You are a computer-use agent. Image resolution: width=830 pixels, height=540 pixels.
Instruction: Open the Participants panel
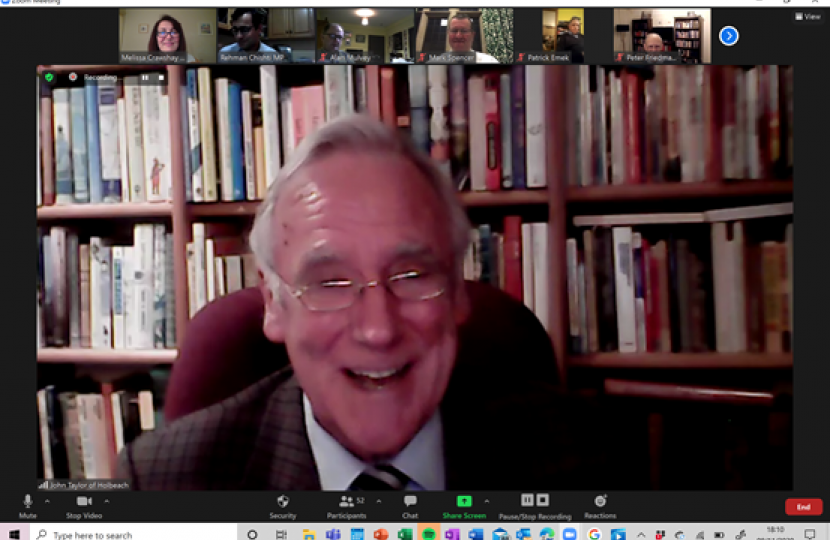348,502
